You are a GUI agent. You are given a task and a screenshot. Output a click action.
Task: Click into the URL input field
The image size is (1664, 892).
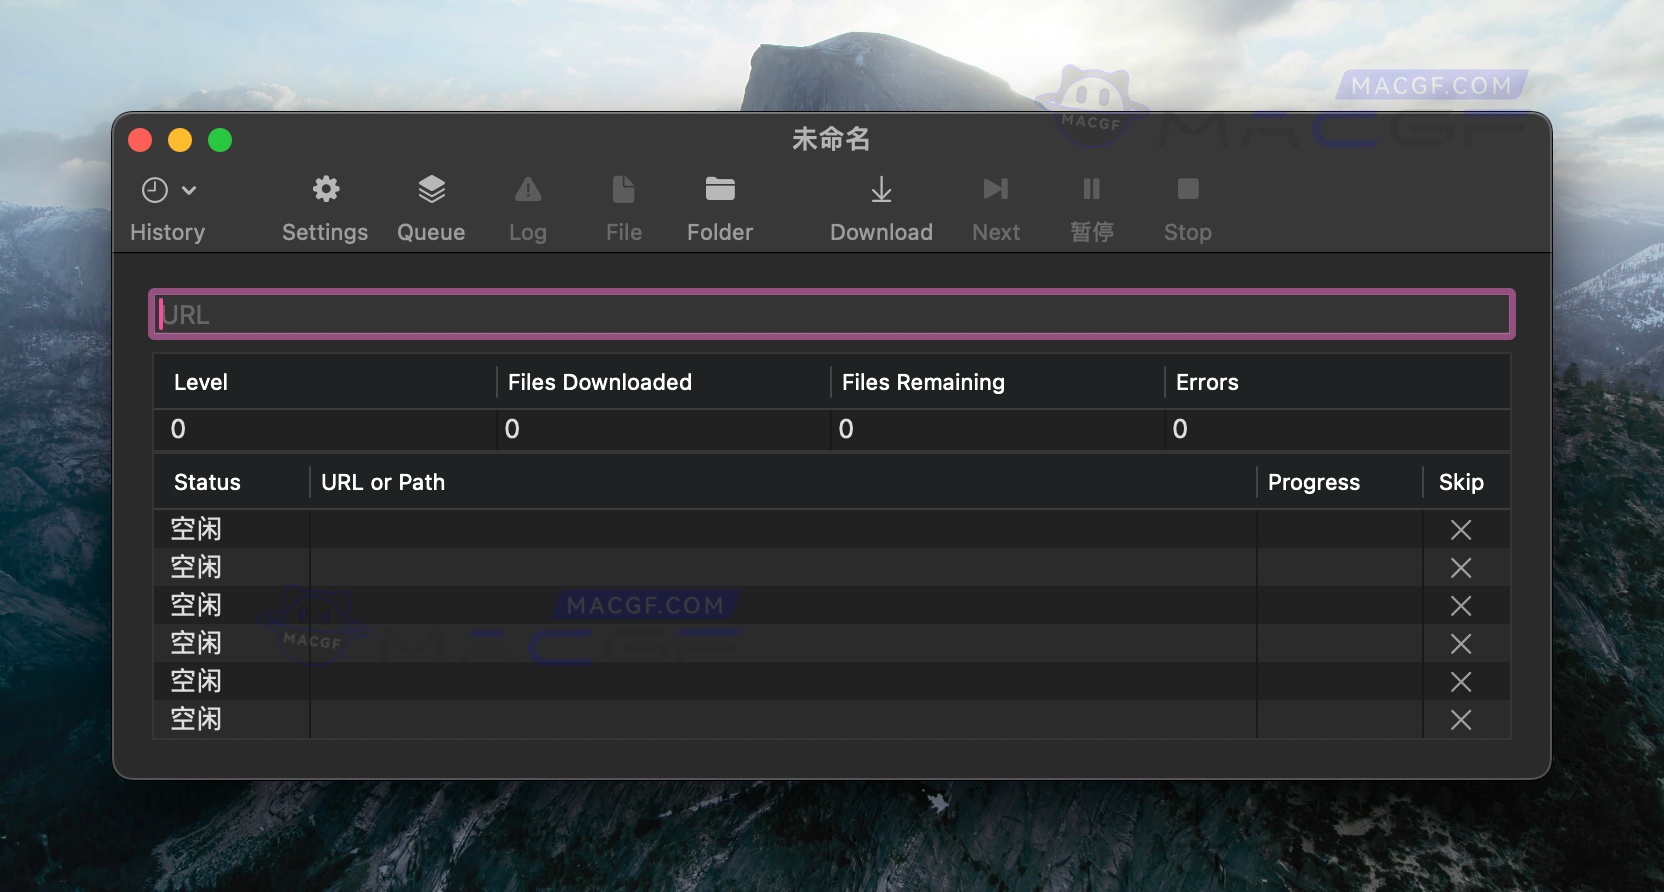pos(832,315)
